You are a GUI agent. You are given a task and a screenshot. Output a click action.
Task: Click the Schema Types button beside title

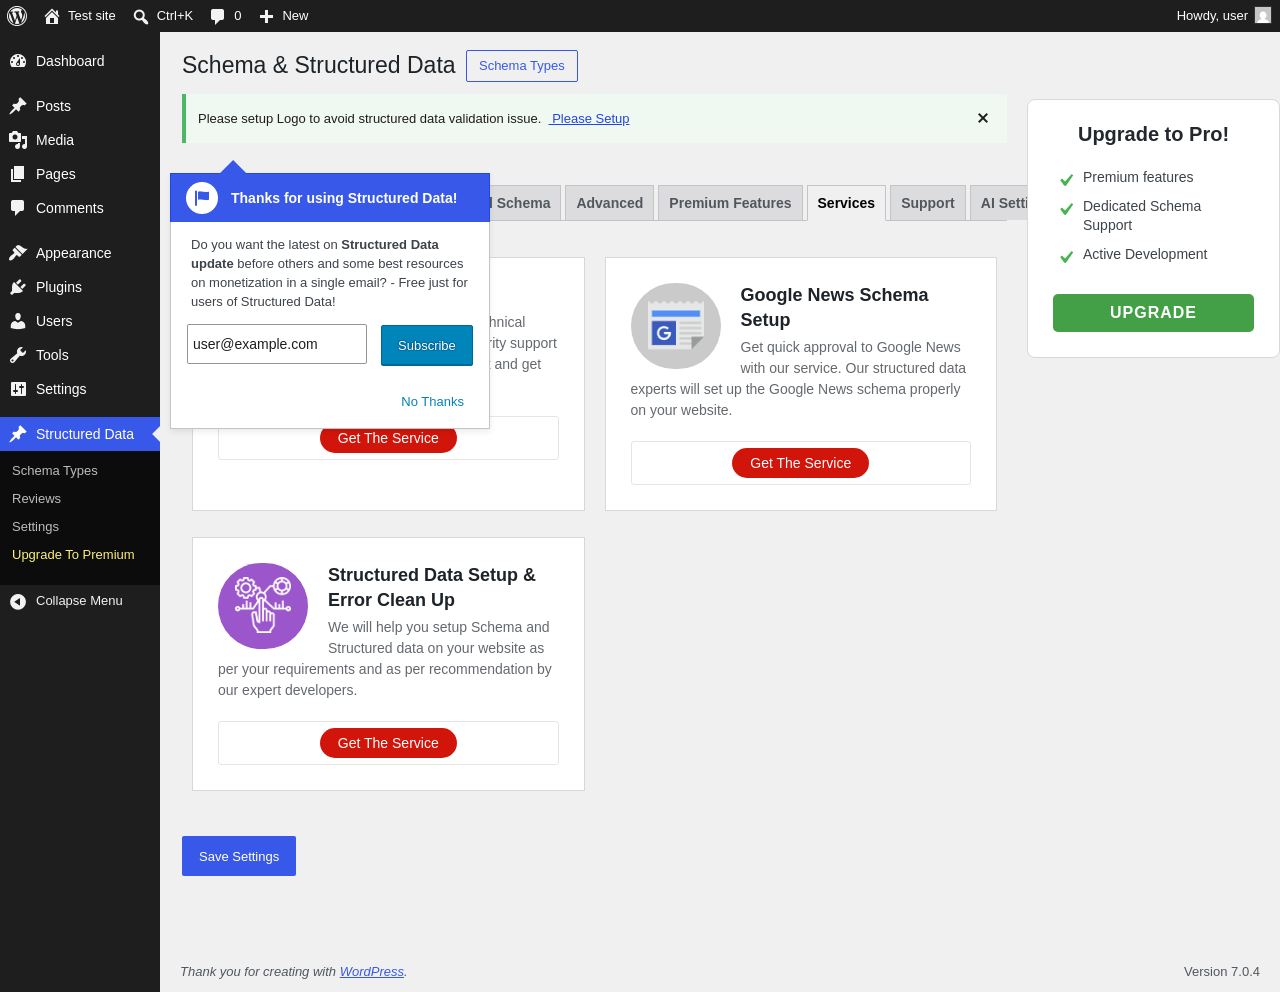pyautogui.click(x=522, y=66)
